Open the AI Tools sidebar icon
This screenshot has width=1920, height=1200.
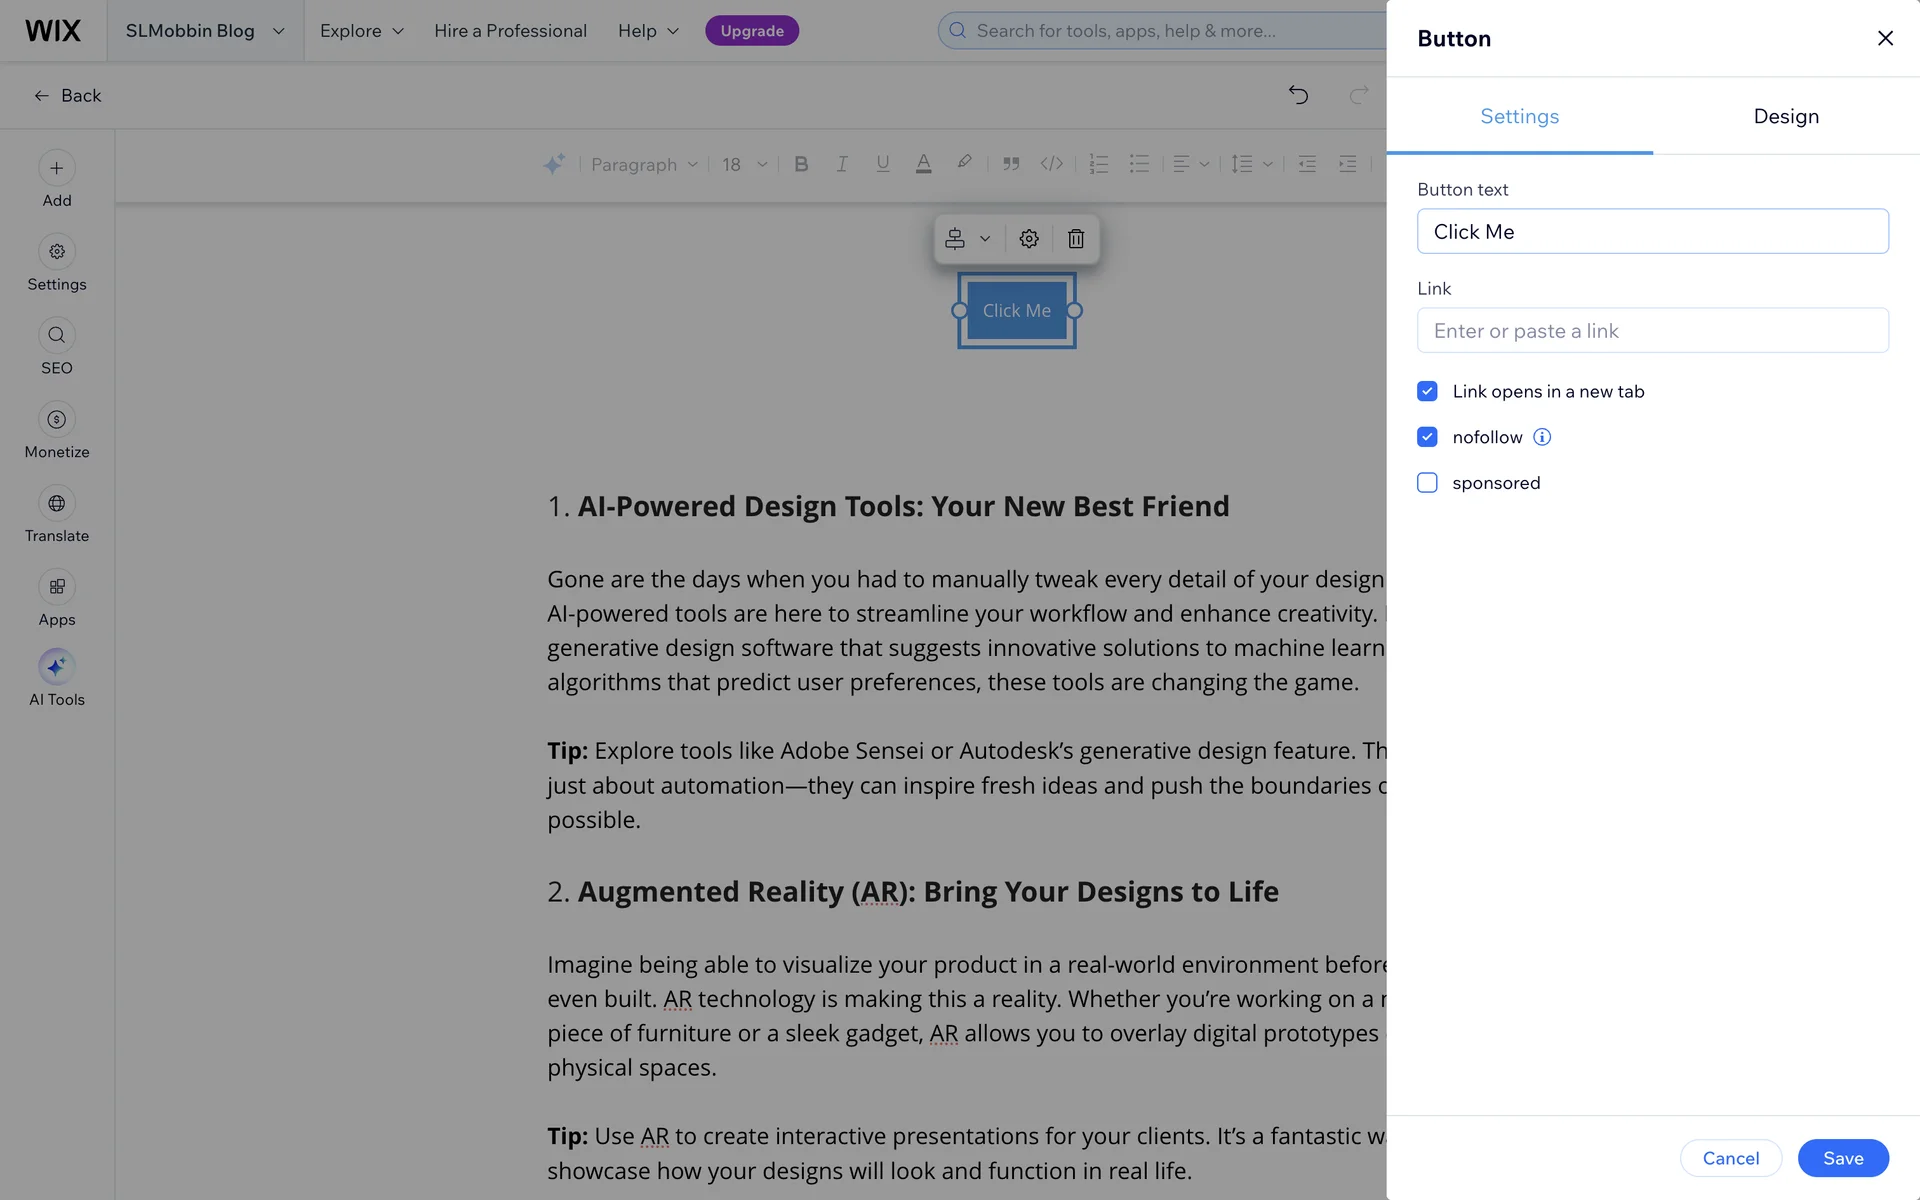click(x=57, y=667)
